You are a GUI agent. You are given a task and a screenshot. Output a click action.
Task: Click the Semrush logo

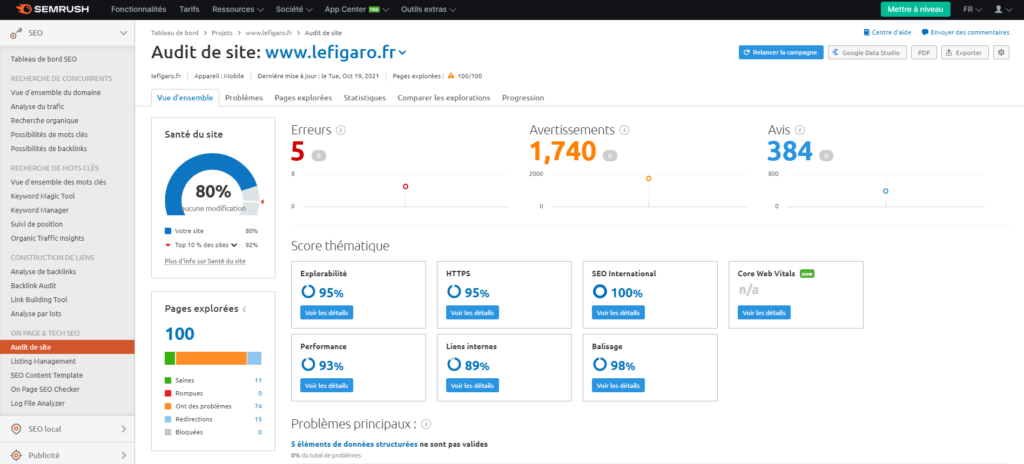(52, 10)
